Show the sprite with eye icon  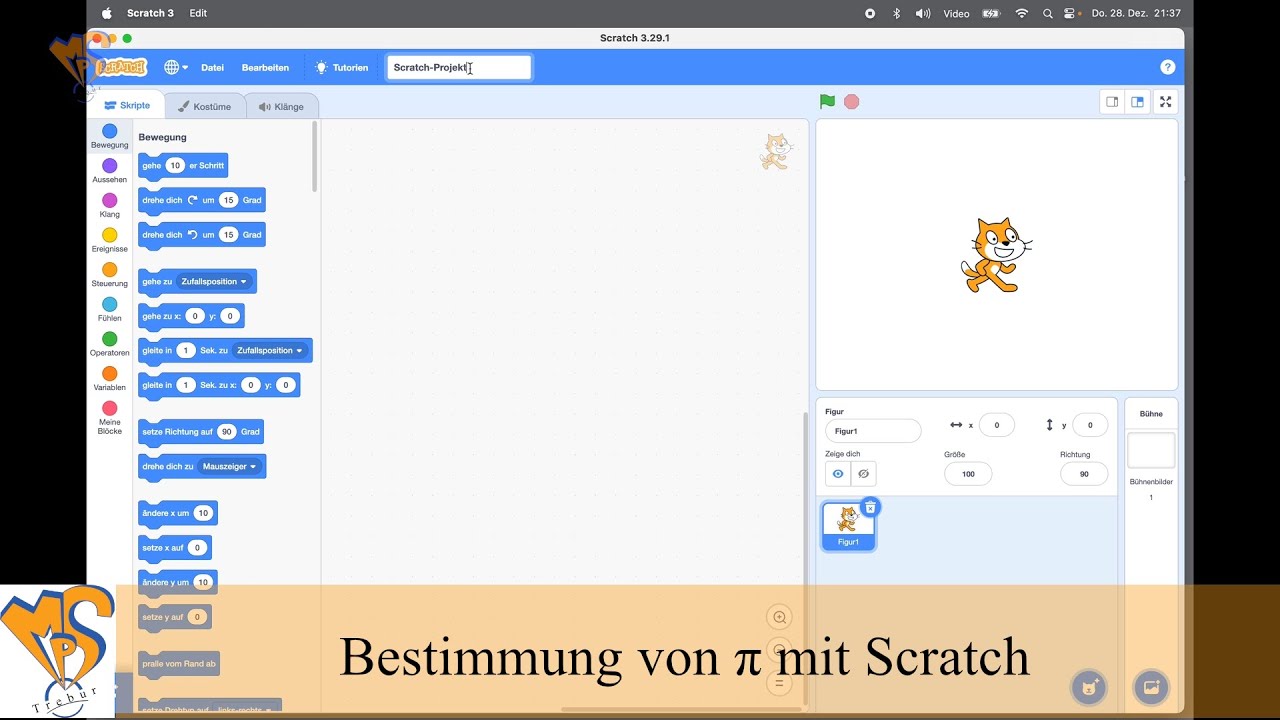click(838, 474)
